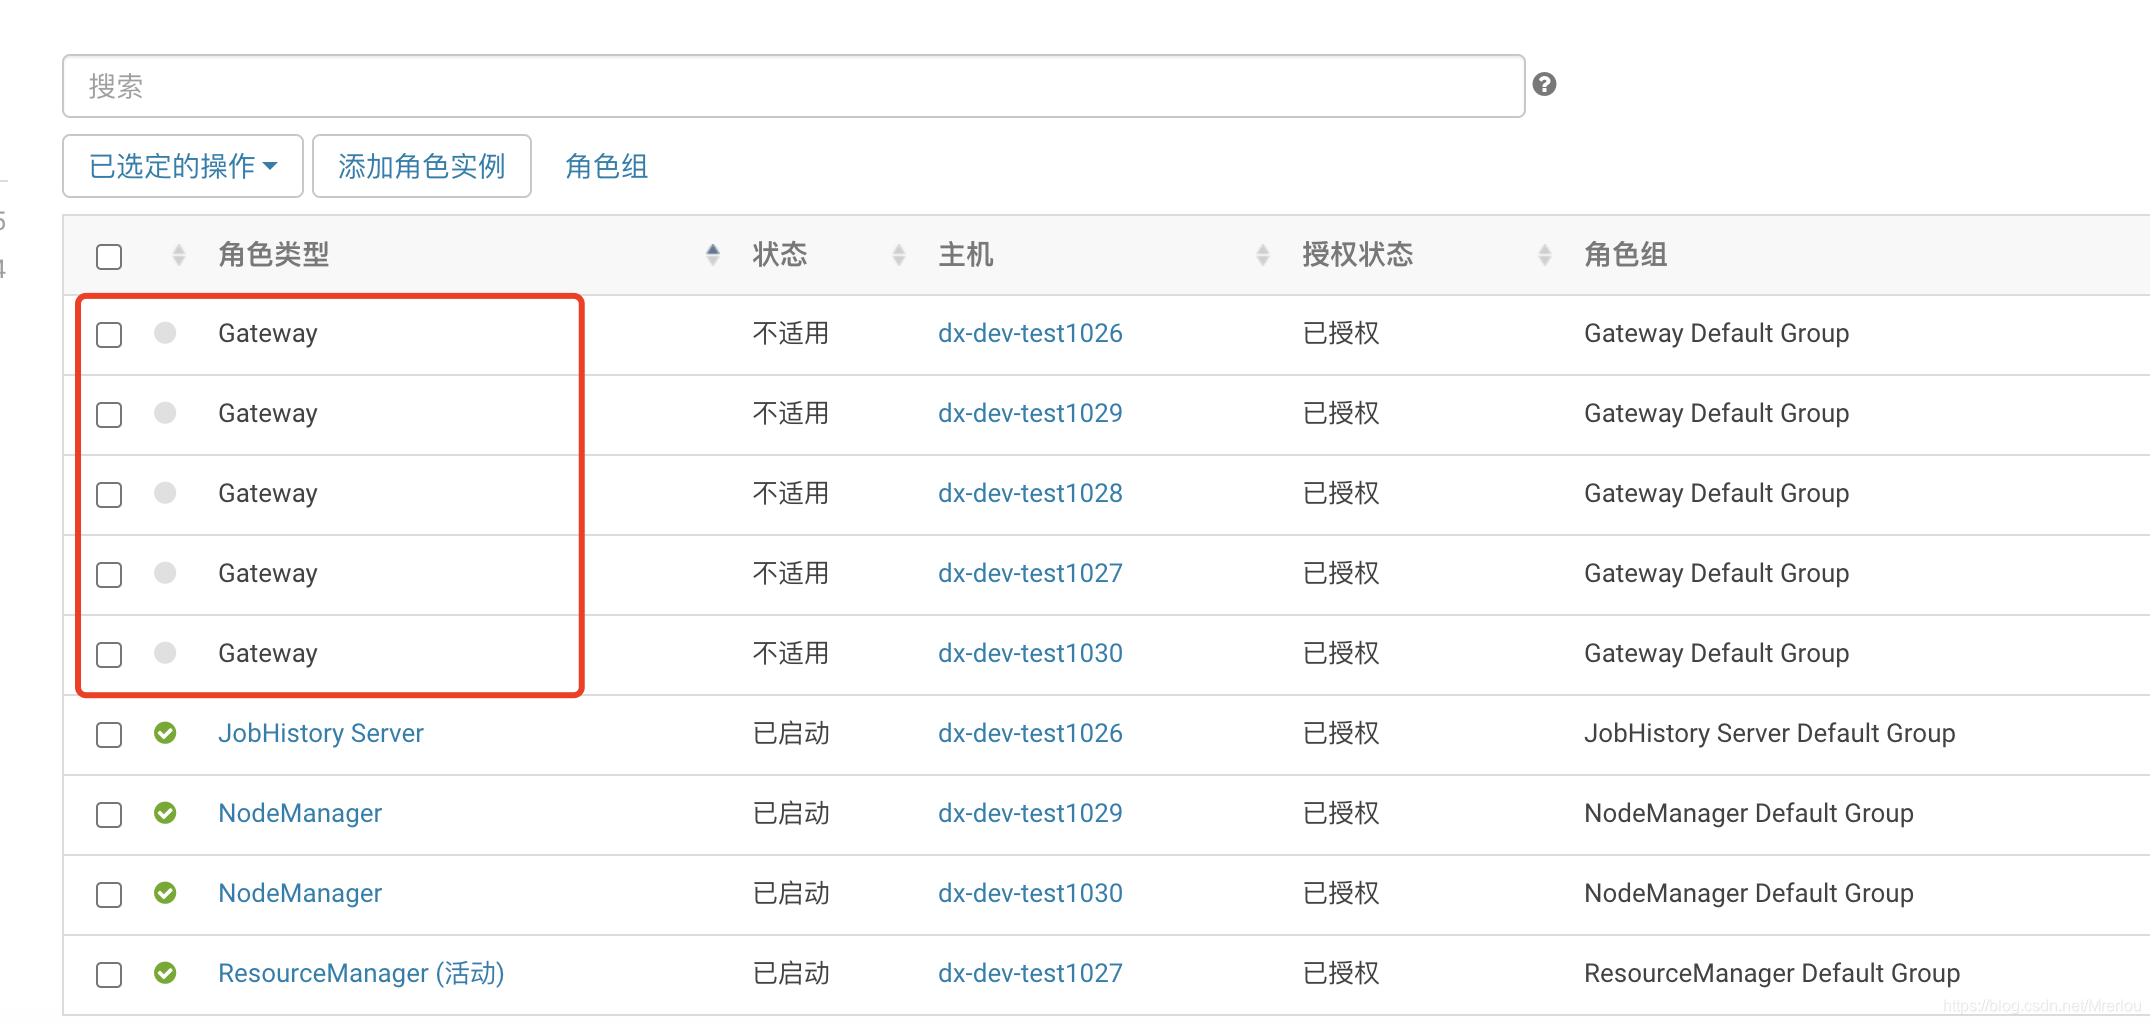Click status icon of Gateway on dx-dev-test1030
Screen dimensions: 2150x1024
(x=166, y=653)
